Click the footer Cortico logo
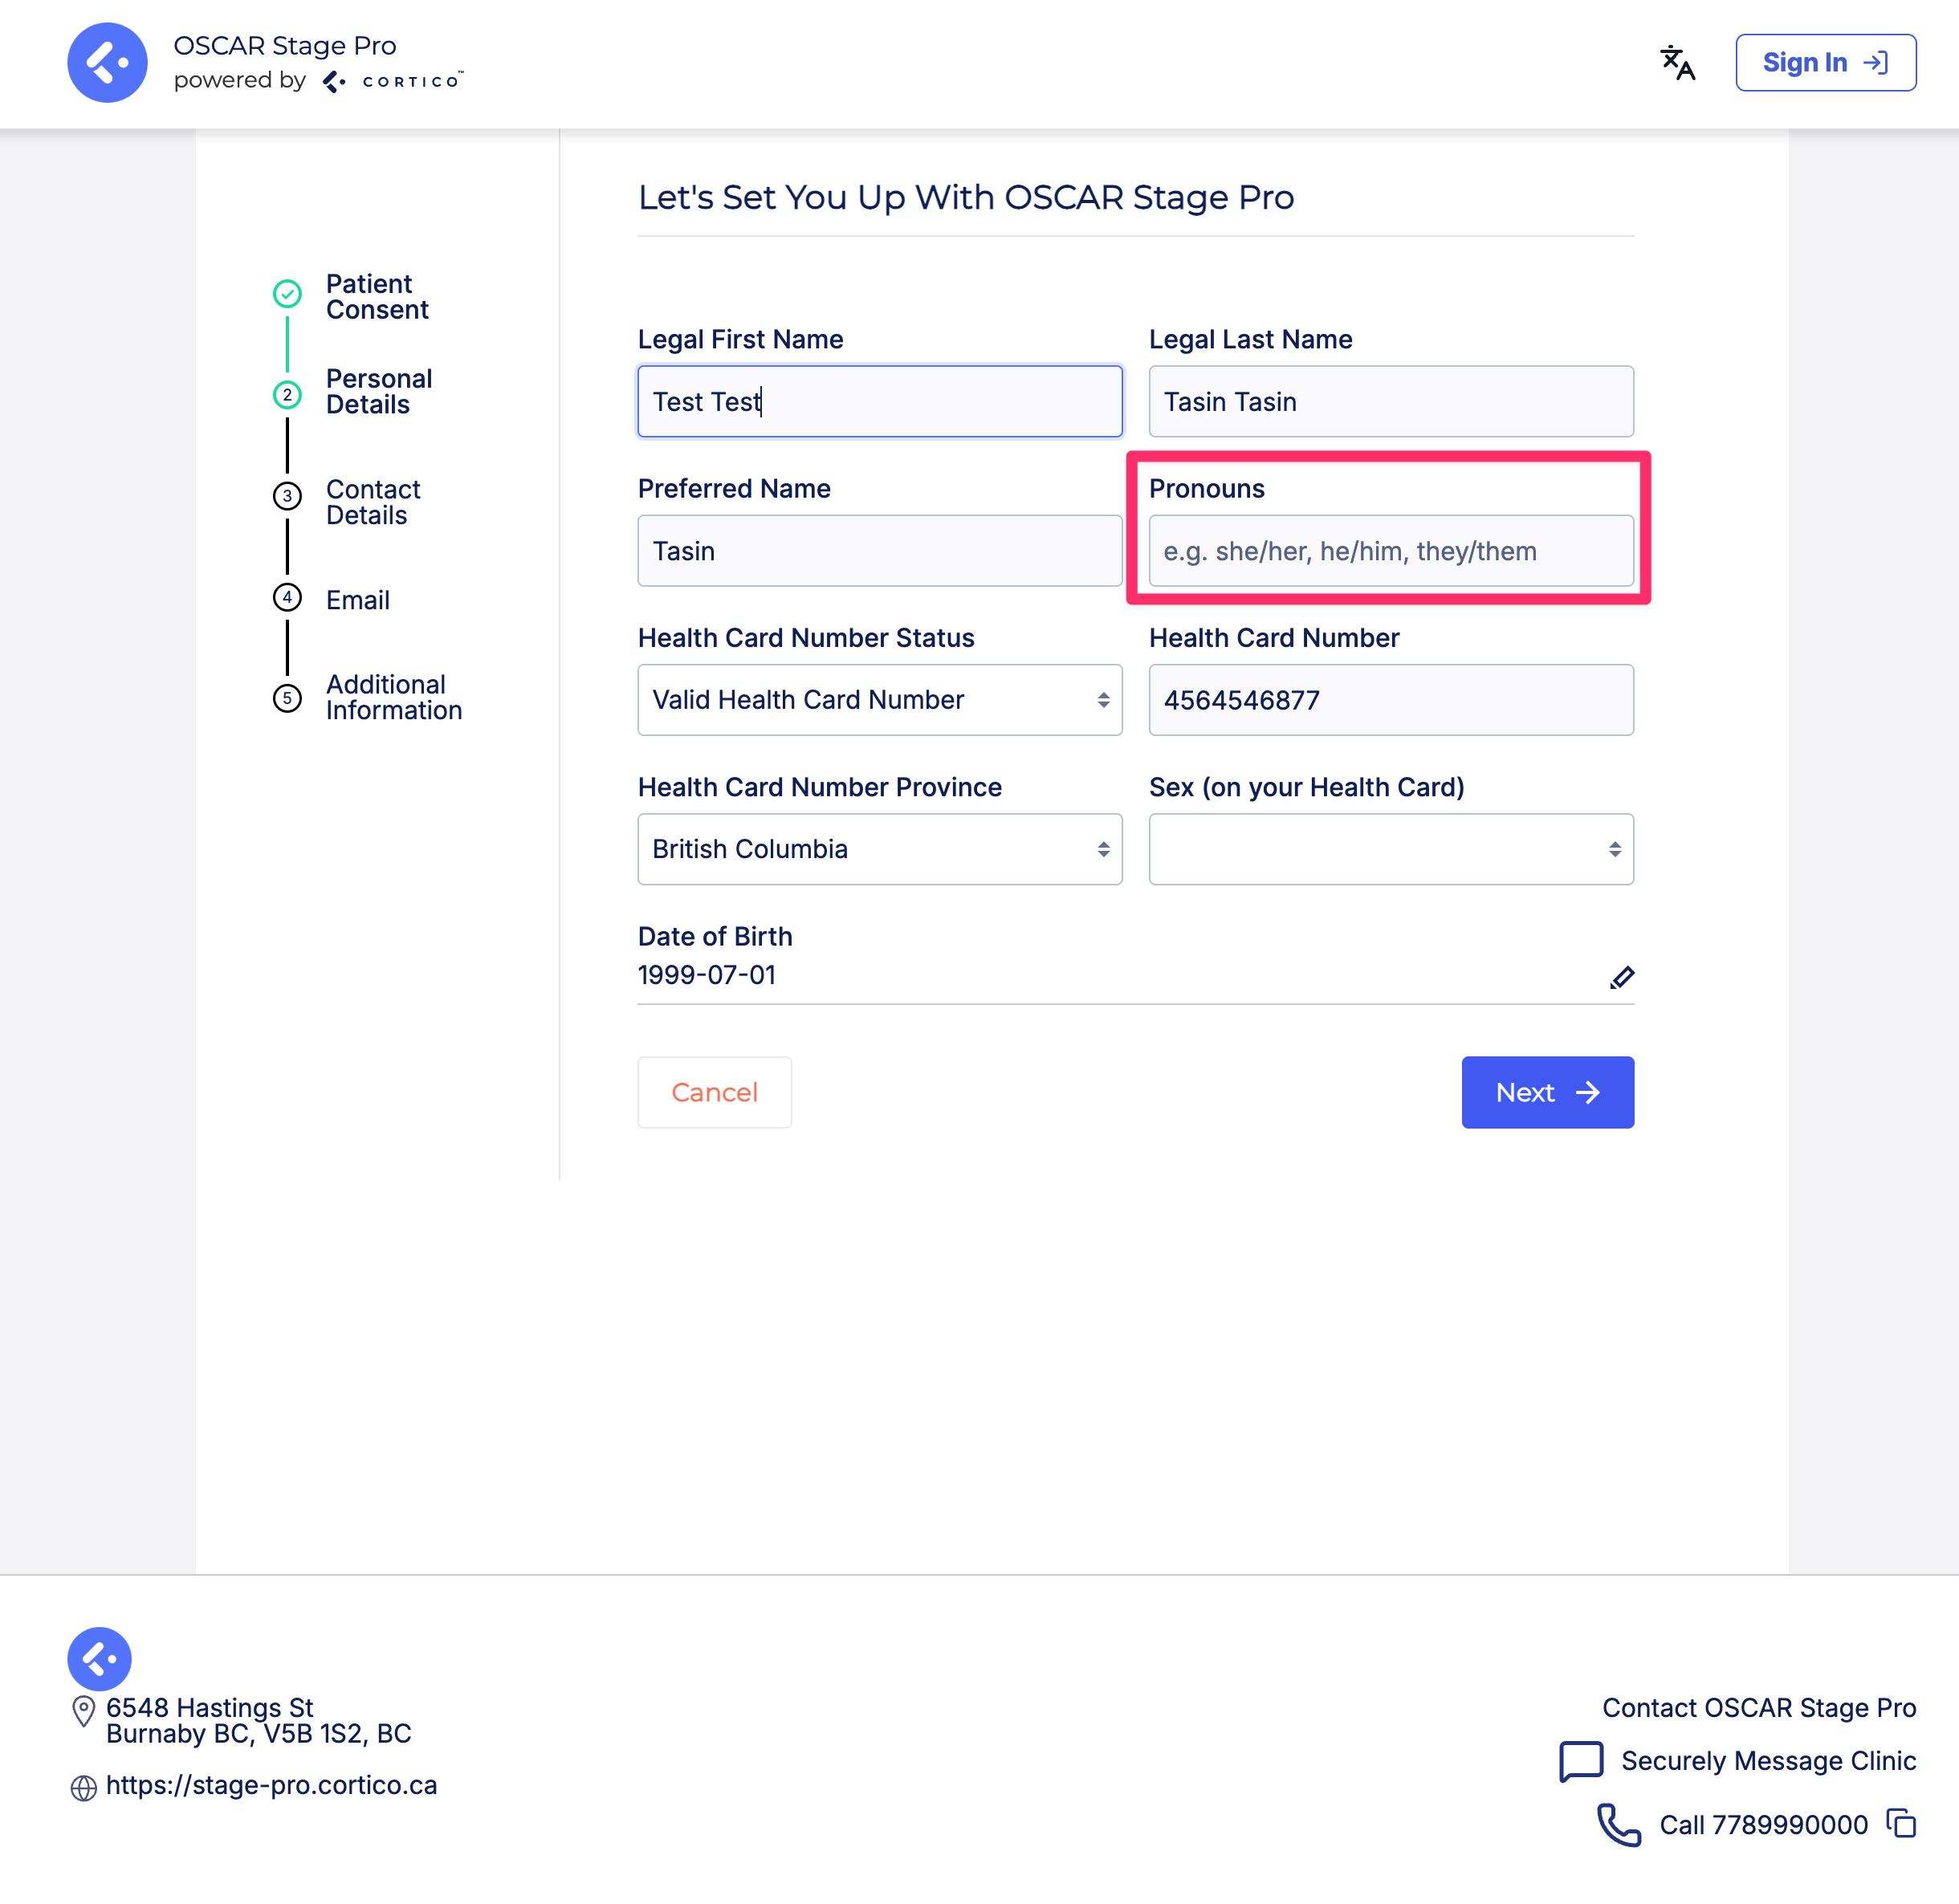 point(99,1659)
